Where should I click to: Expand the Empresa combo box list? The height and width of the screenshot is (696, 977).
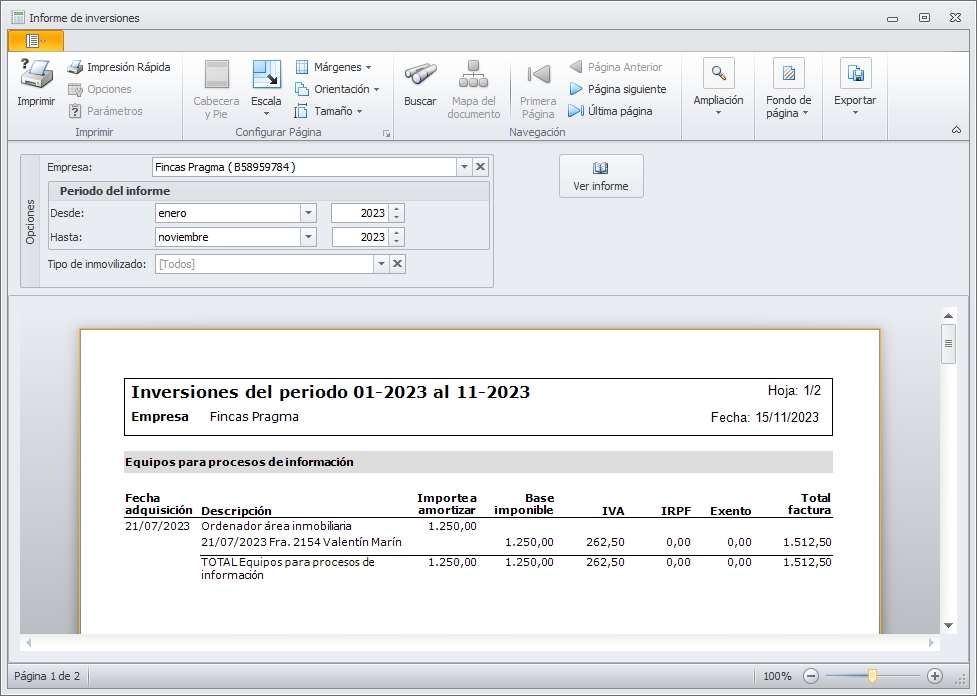tap(464, 167)
